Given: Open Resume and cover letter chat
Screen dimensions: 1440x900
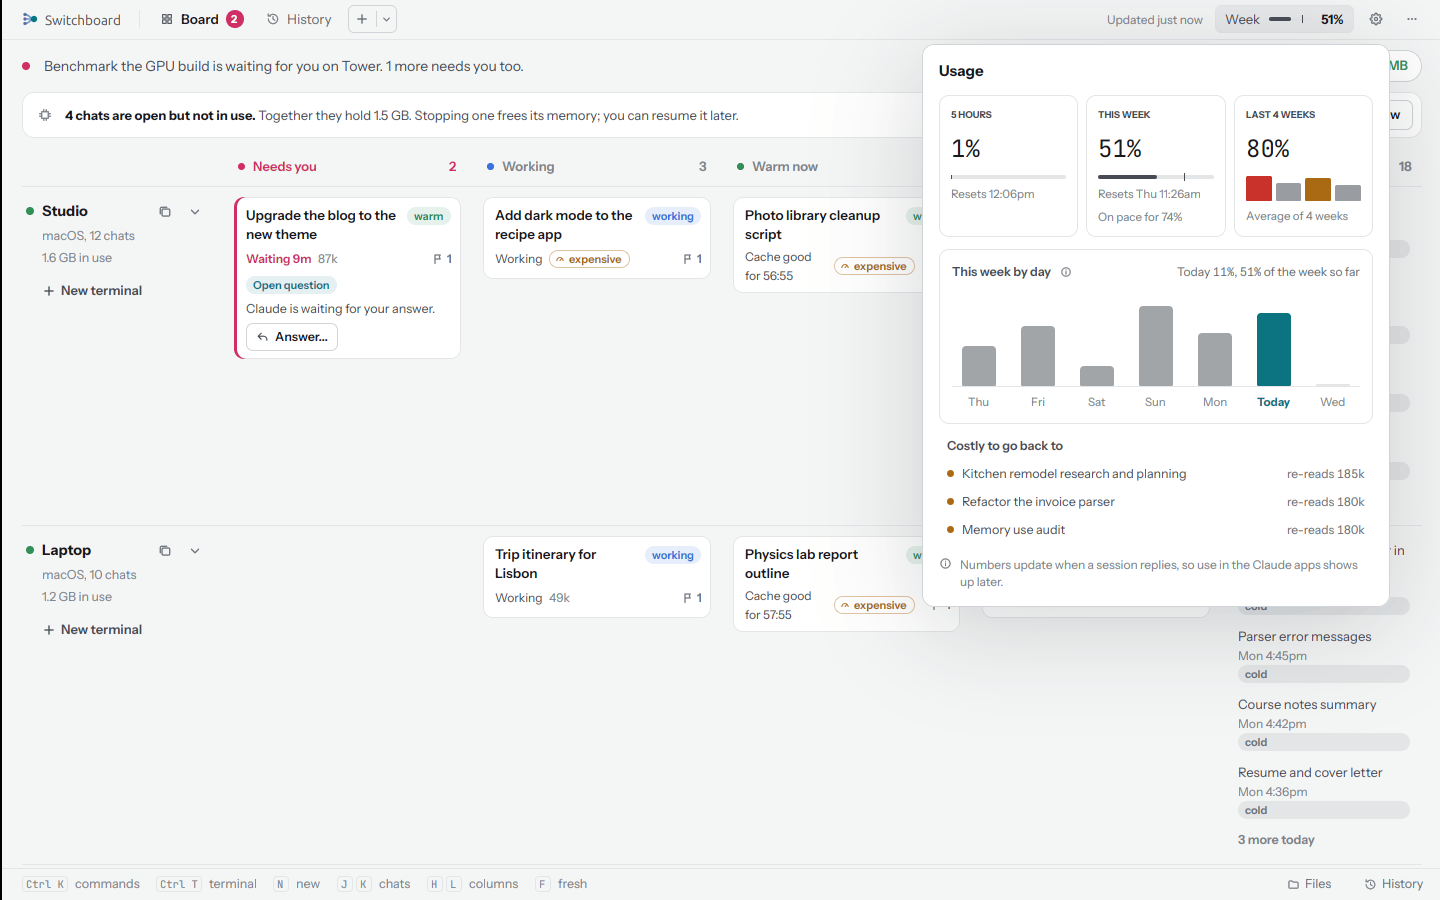Looking at the screenshot, I should (x=1323, y=790).
